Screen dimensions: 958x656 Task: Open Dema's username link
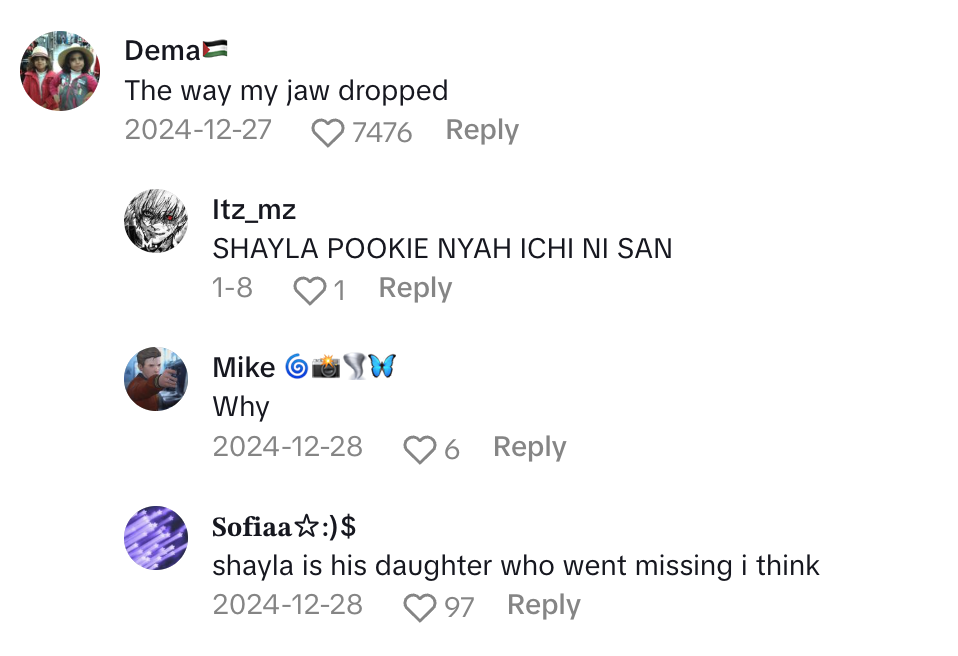click(162, 51)
